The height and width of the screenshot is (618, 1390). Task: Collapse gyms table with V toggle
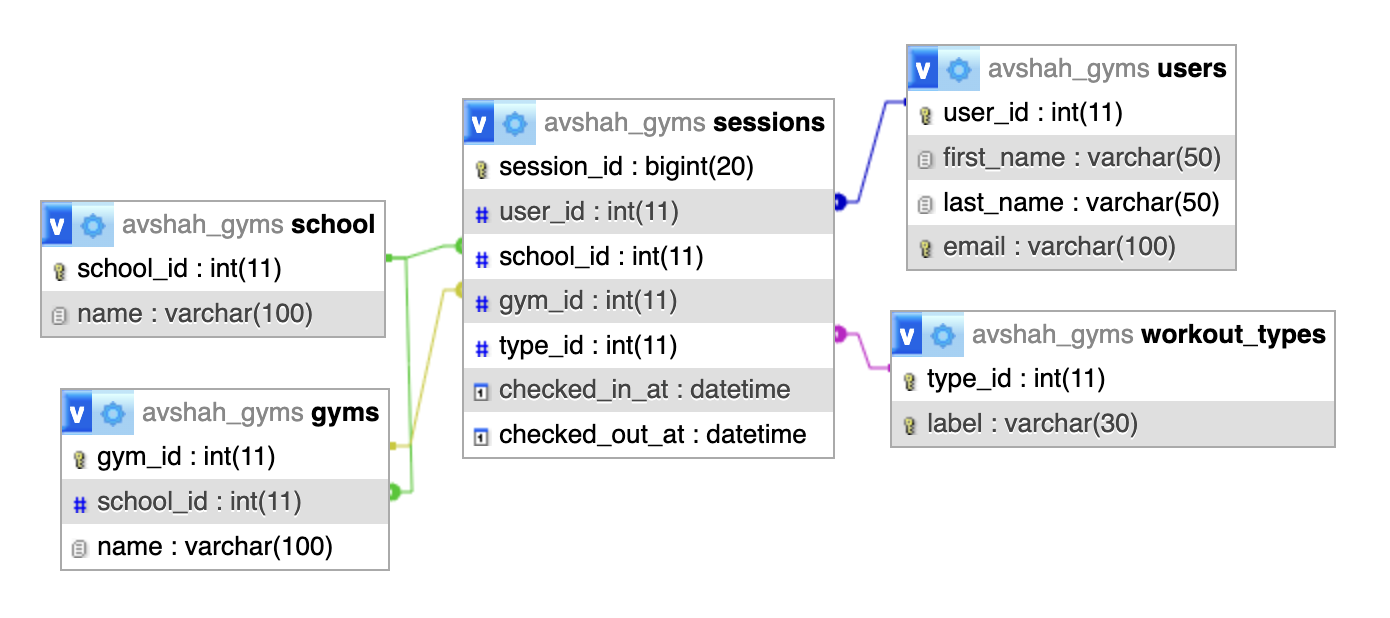point(78,413)
